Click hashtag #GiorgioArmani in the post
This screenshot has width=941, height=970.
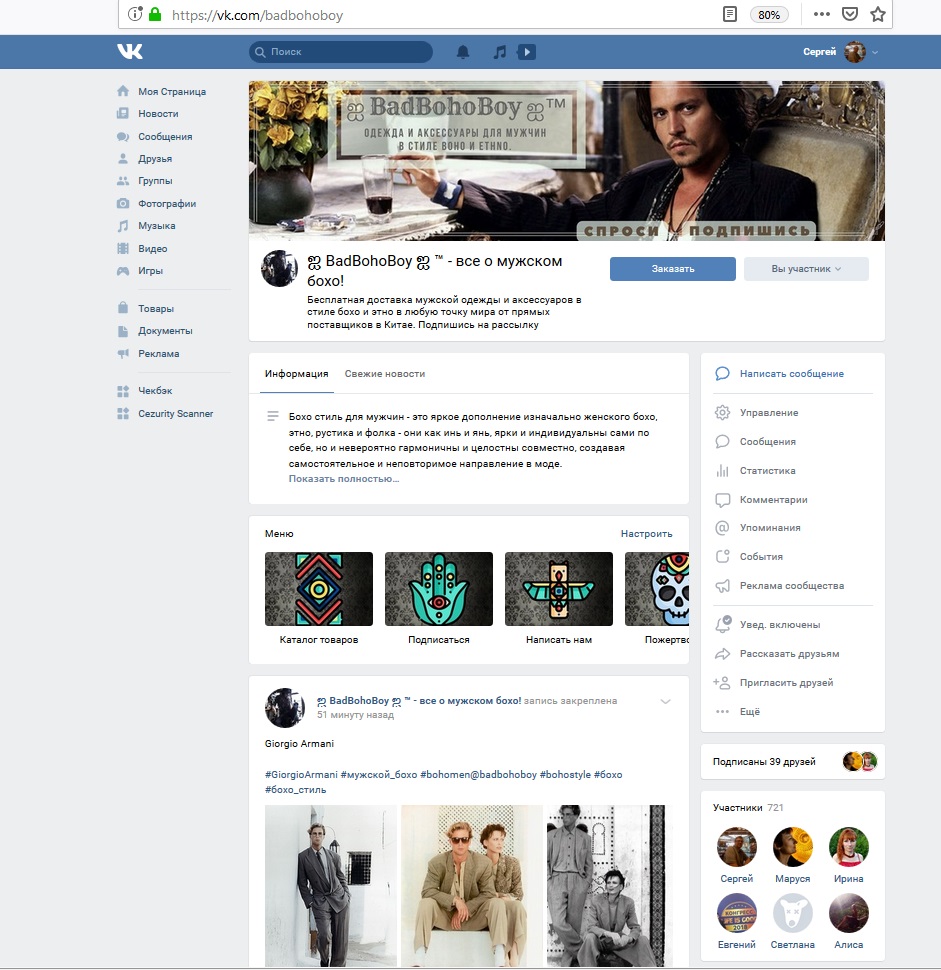pos(301,775)
